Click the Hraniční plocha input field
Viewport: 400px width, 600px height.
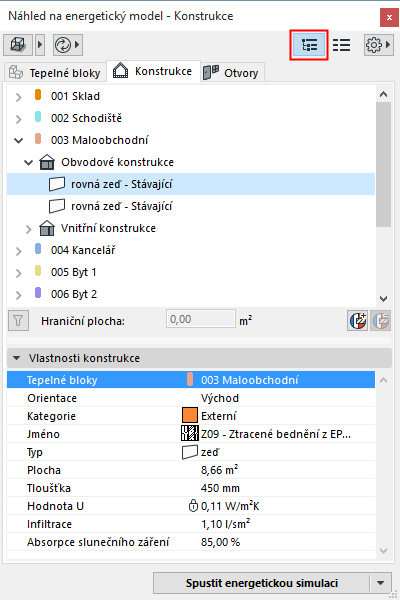coord(201,319)
